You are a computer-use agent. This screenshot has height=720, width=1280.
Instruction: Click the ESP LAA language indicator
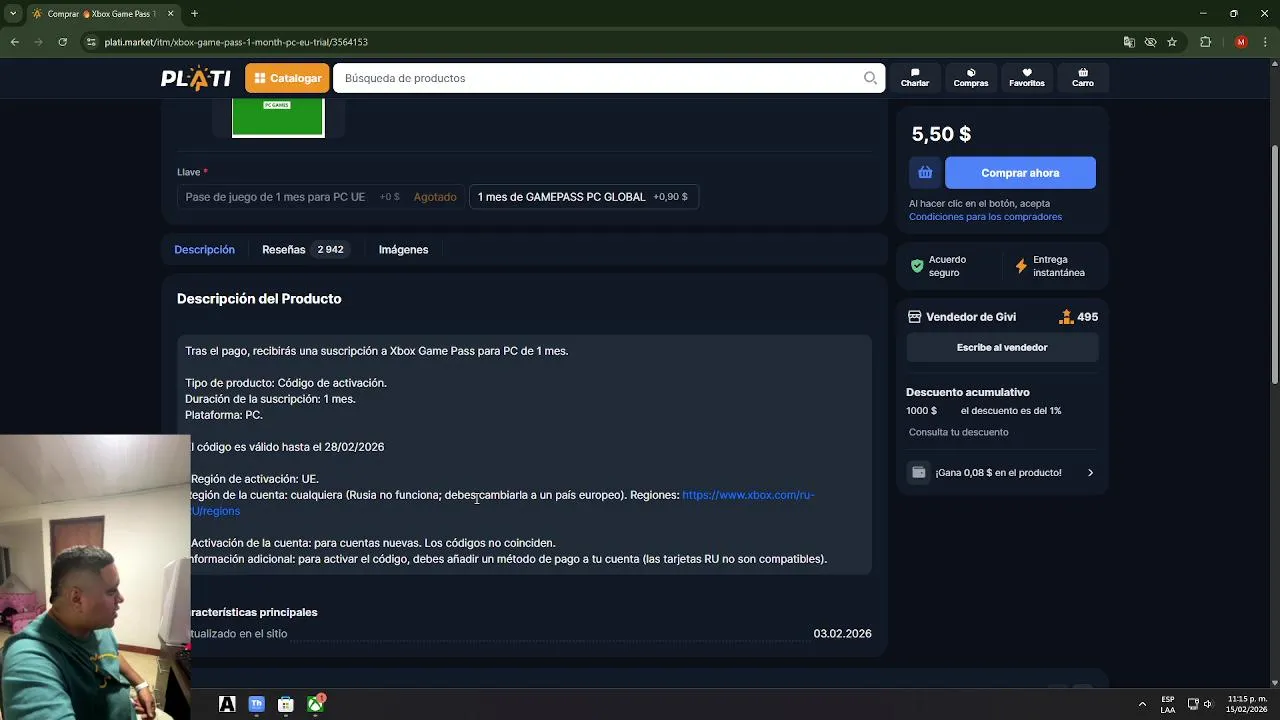pos(1168,704)
